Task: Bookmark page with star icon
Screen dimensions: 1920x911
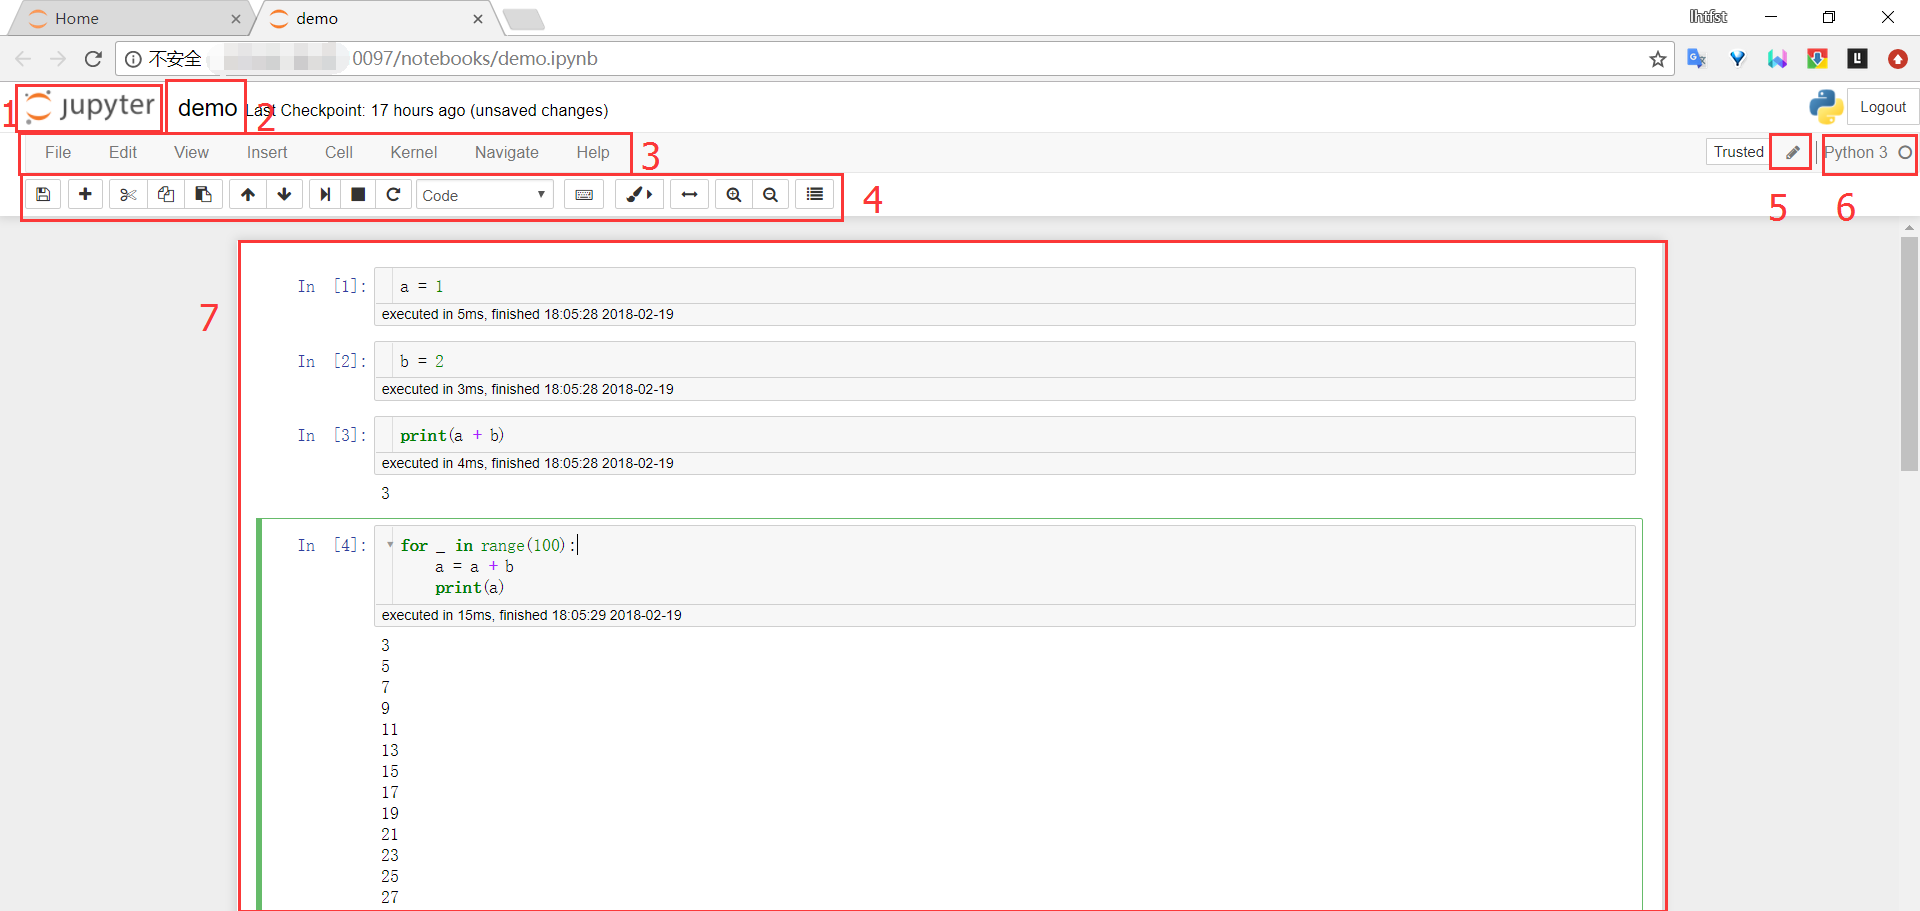Action: pyautogui.click(x=1657, y=59)
